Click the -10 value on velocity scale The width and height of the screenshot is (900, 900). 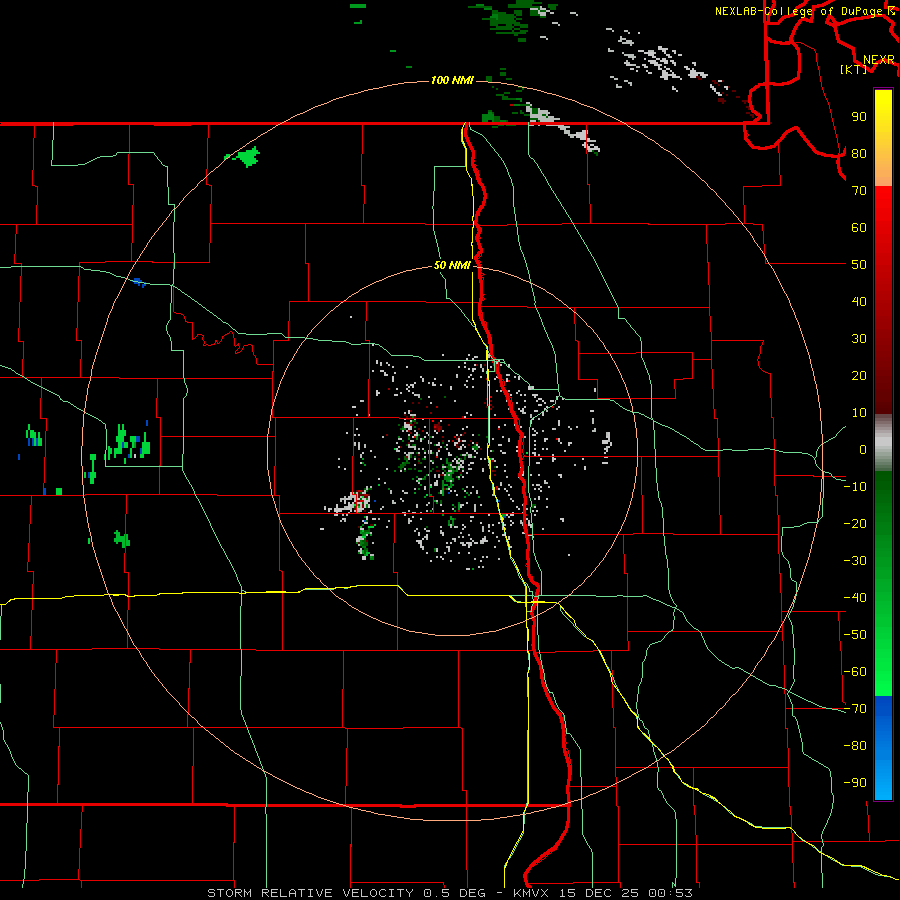[x=855, y=487]
